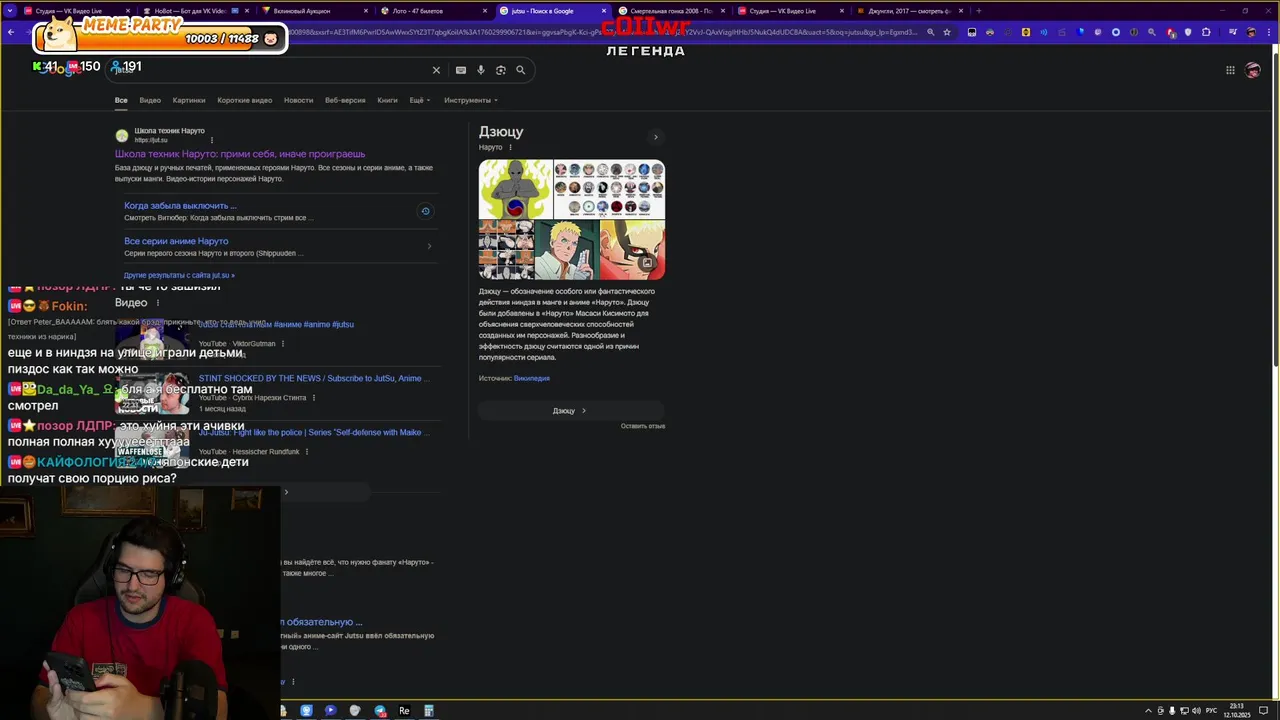The image size is (1280, 720).
Task: Open the on-screen keyboard icon in search bar
Action: [x=460, y=70]
